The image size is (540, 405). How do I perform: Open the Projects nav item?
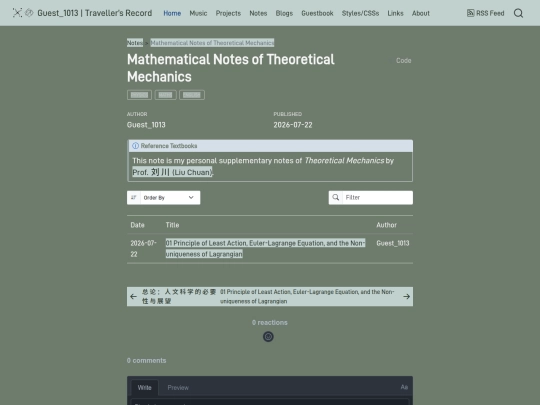tap(228, 13)
